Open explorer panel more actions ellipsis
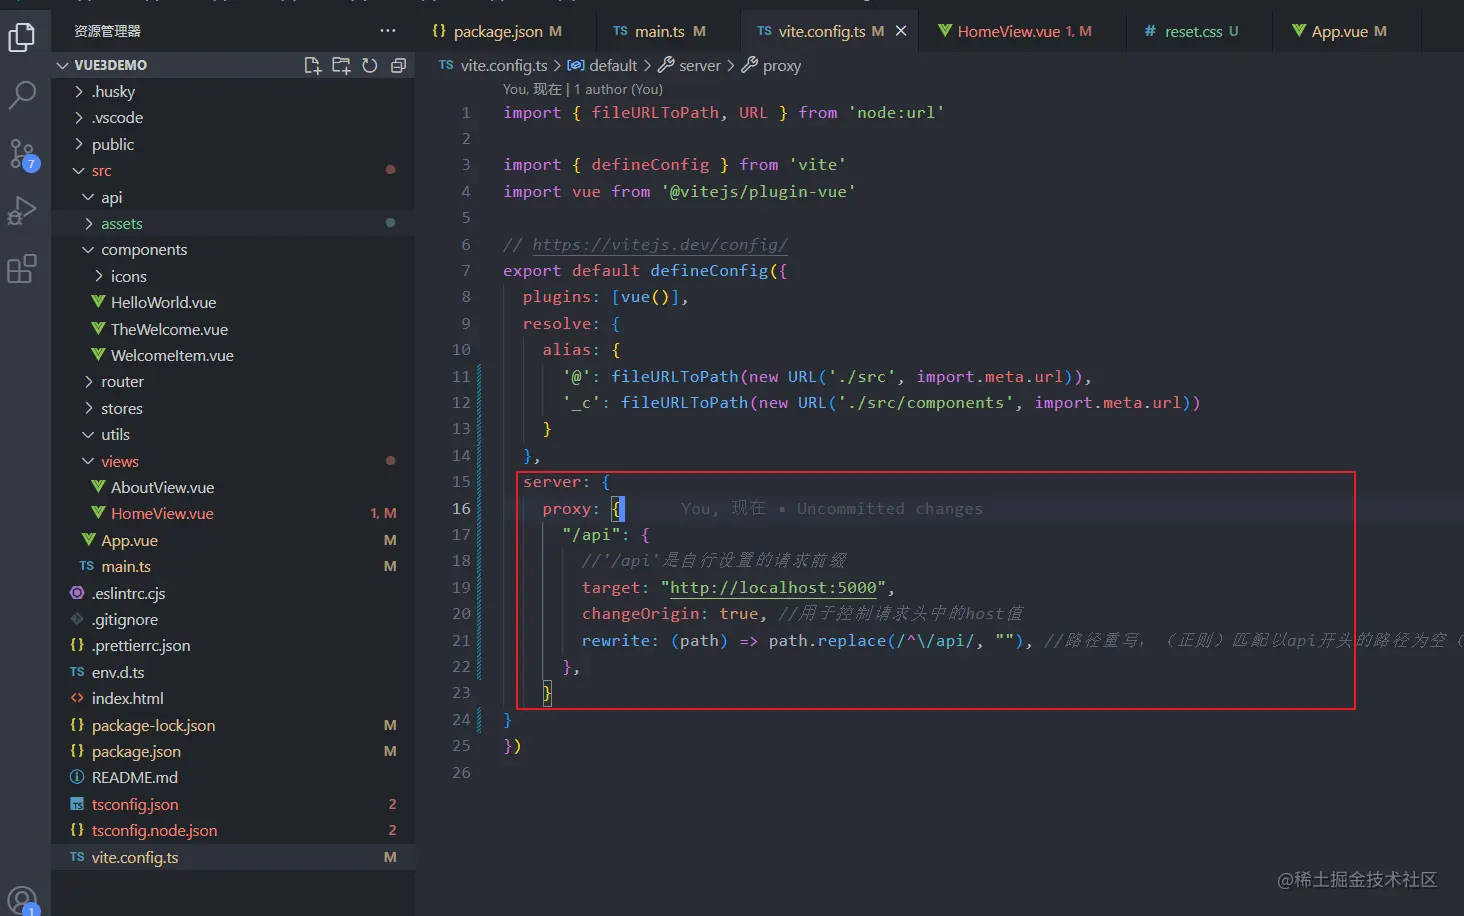This screenshot has width=1464, height=916. (x=388, y=31)
